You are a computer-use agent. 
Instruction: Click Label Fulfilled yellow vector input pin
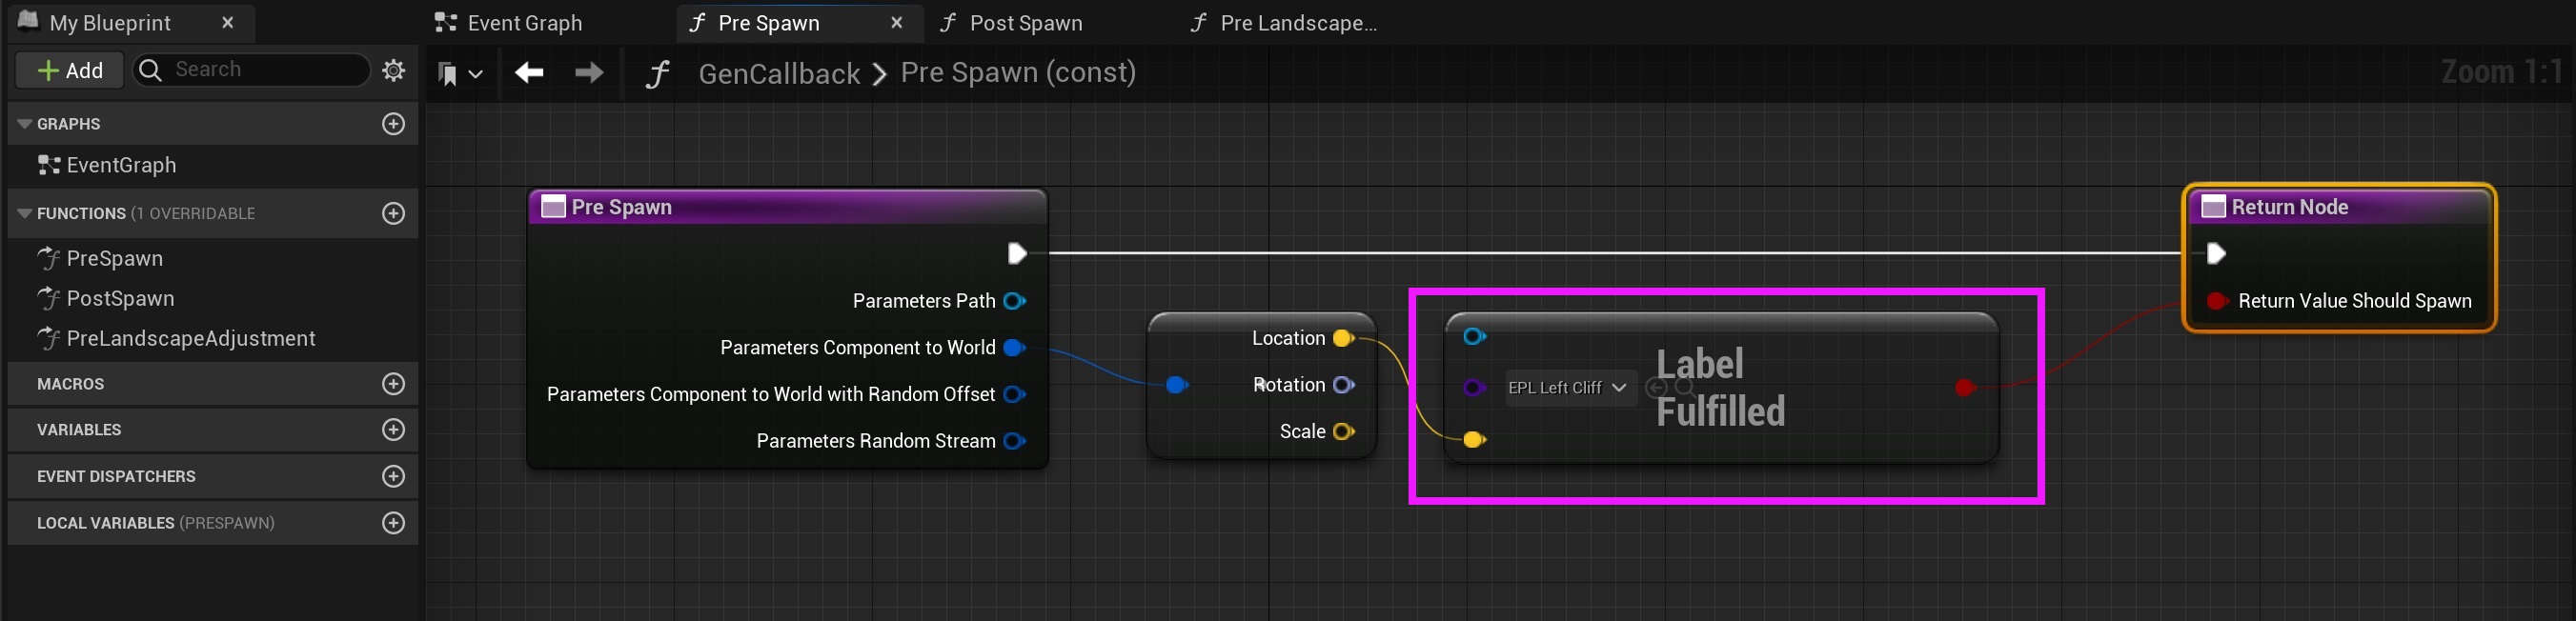[1474, 440]
